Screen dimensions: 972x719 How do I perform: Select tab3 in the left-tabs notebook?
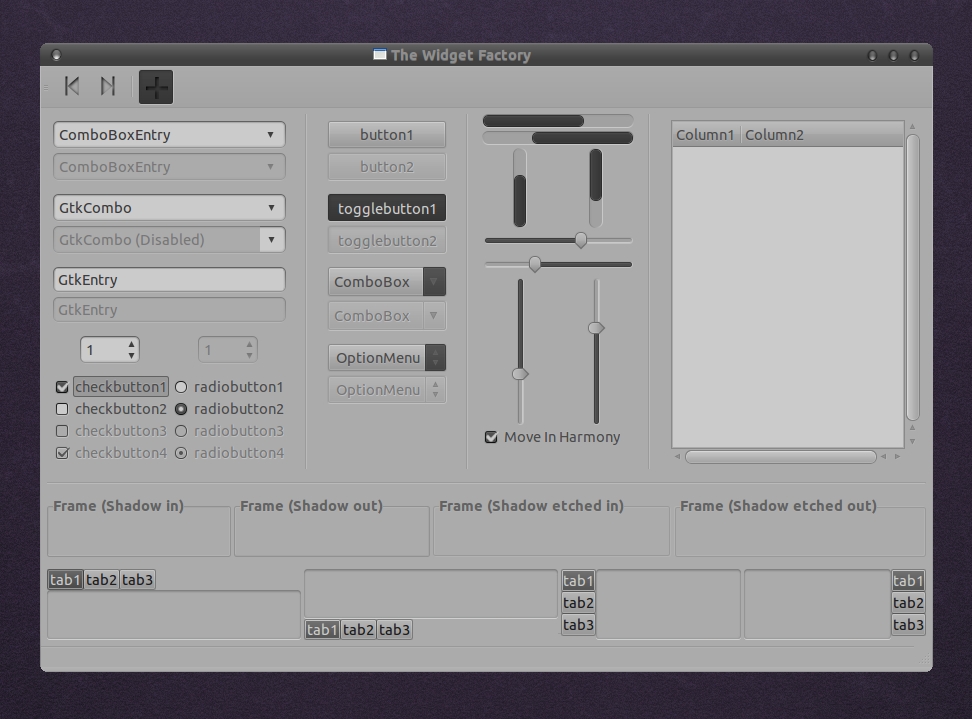coord(578,625)
